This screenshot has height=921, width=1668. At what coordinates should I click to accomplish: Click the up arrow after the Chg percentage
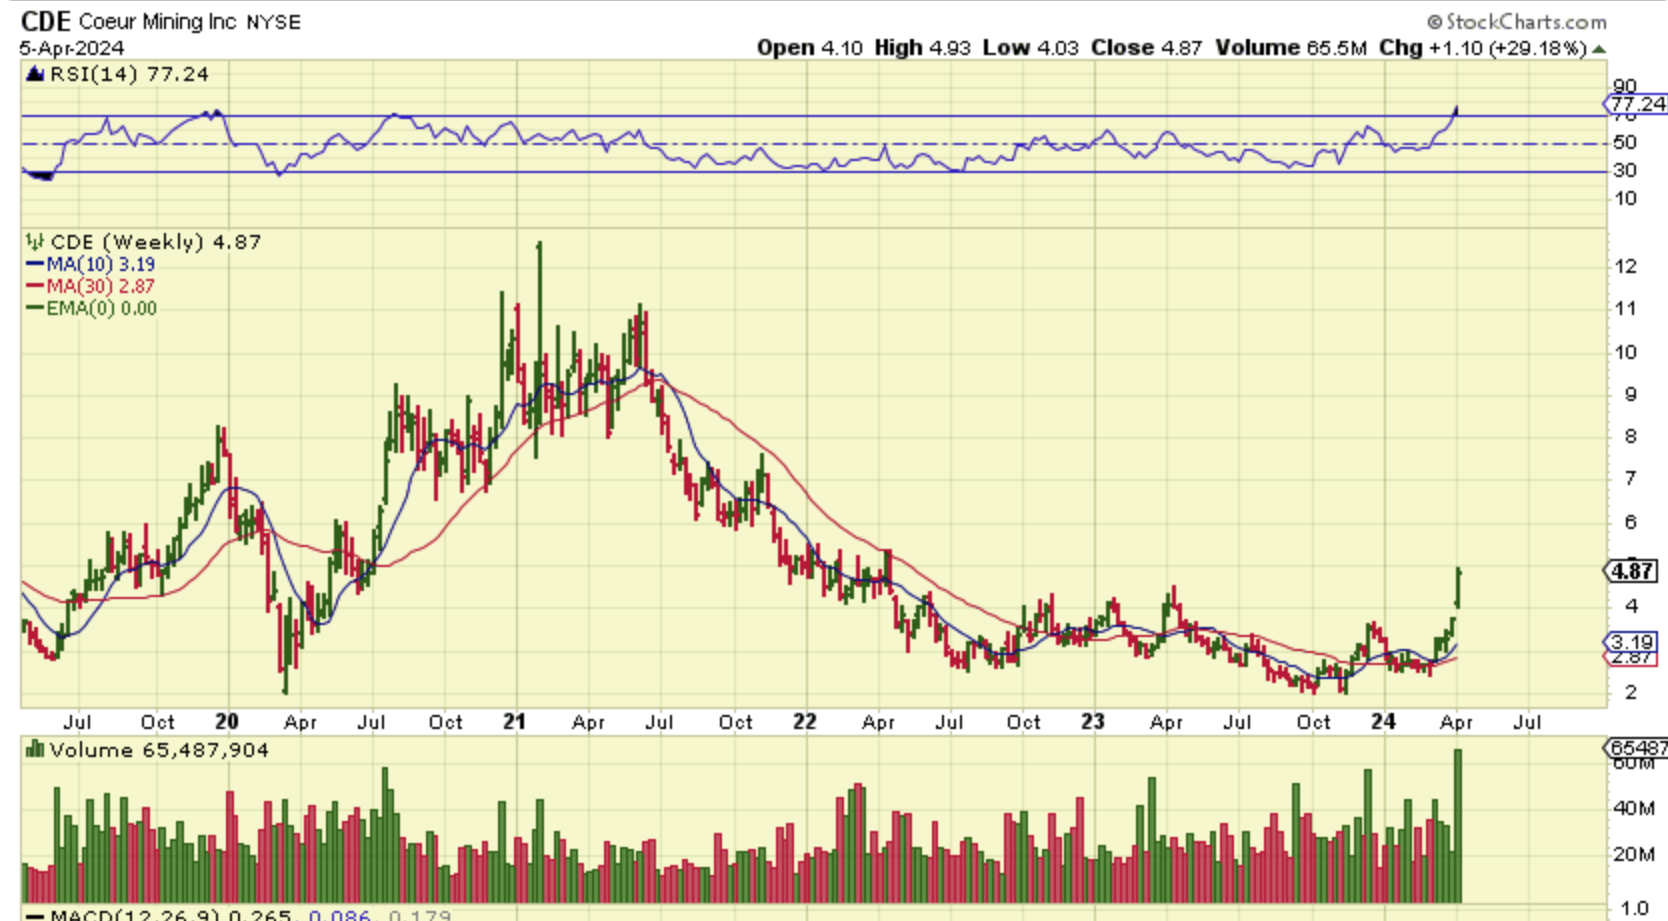(1599, 49)
